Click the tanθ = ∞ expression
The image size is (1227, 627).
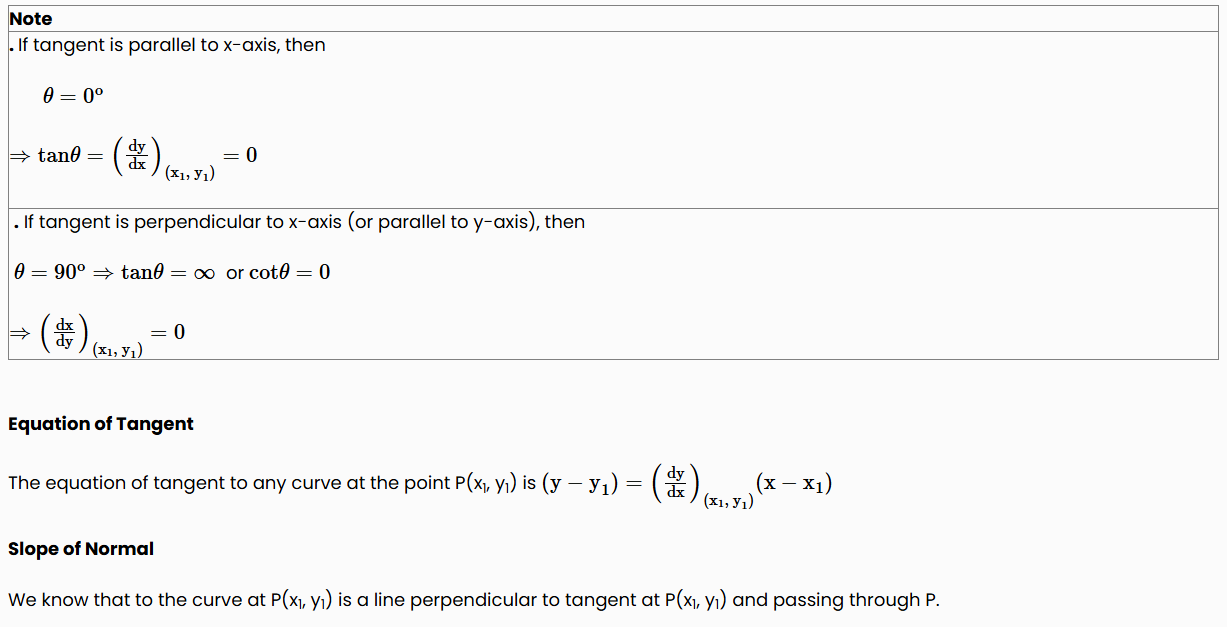[x=168, y=272]
